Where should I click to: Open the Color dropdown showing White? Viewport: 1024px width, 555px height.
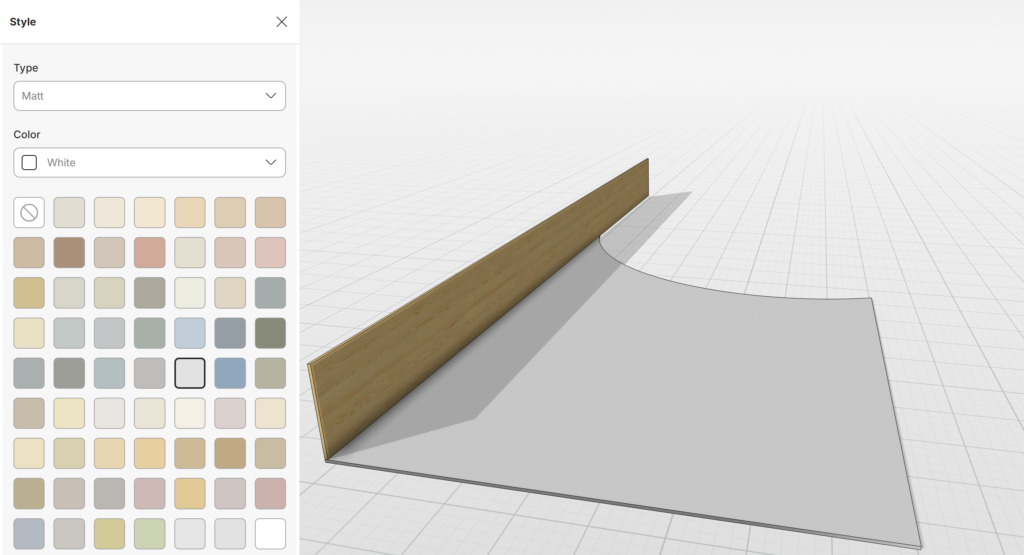point(150,163)
